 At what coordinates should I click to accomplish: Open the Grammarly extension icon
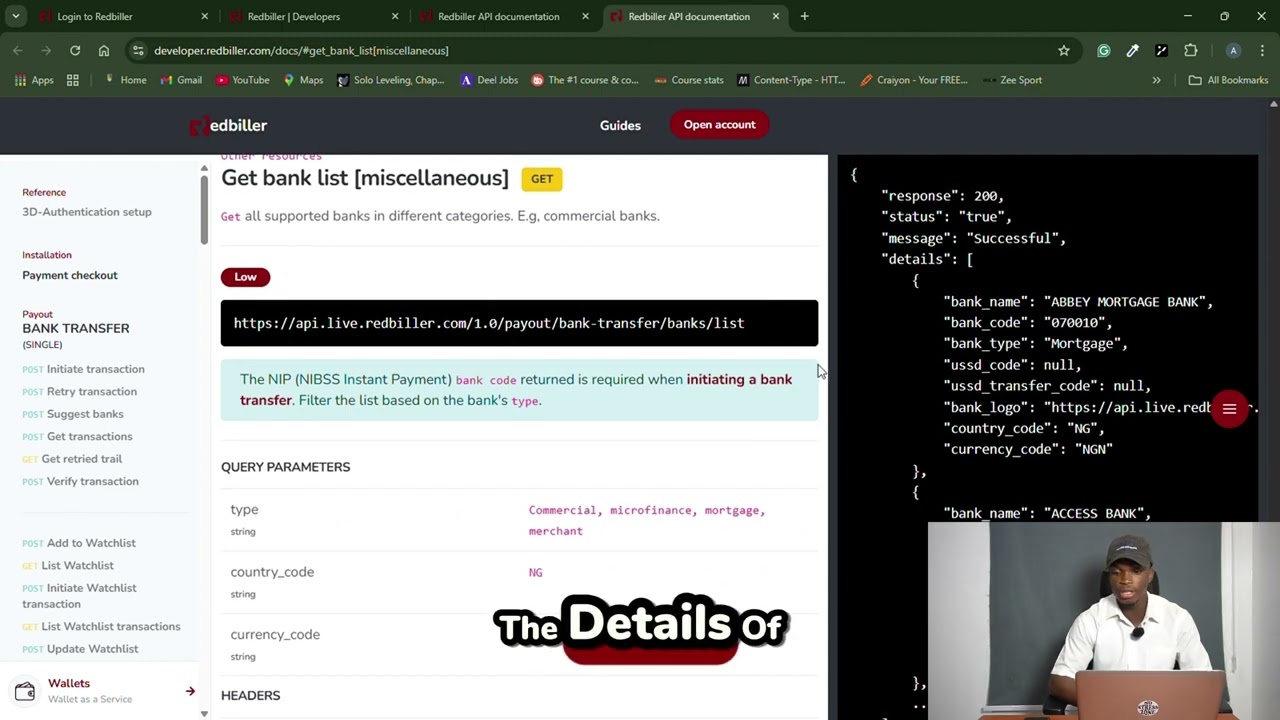(x=1104, y=50)
